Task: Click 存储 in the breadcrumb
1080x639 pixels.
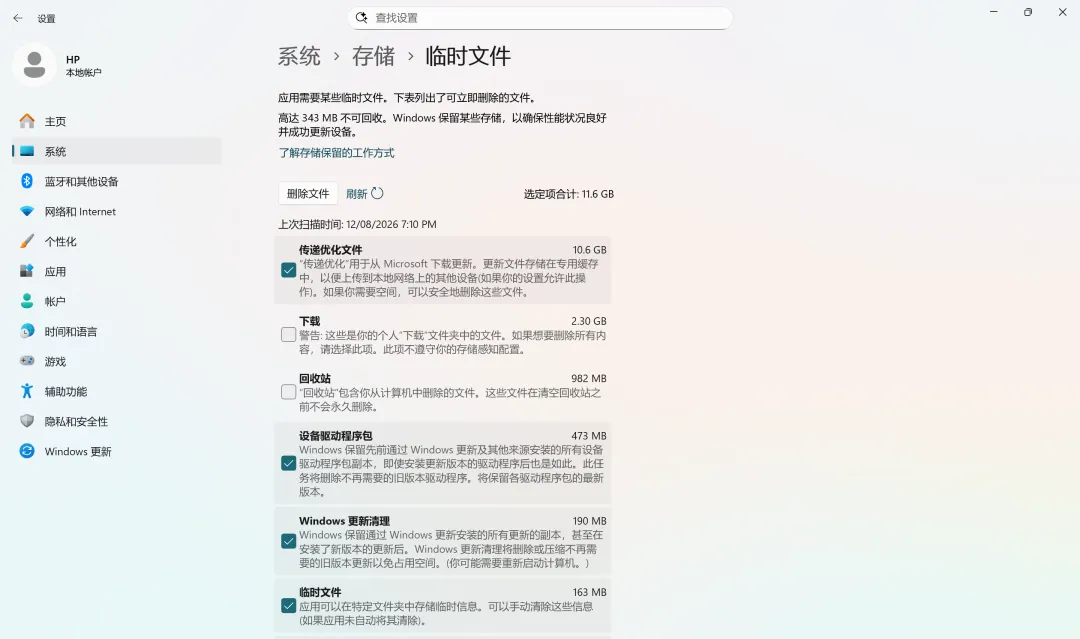Action: (374, 56)
